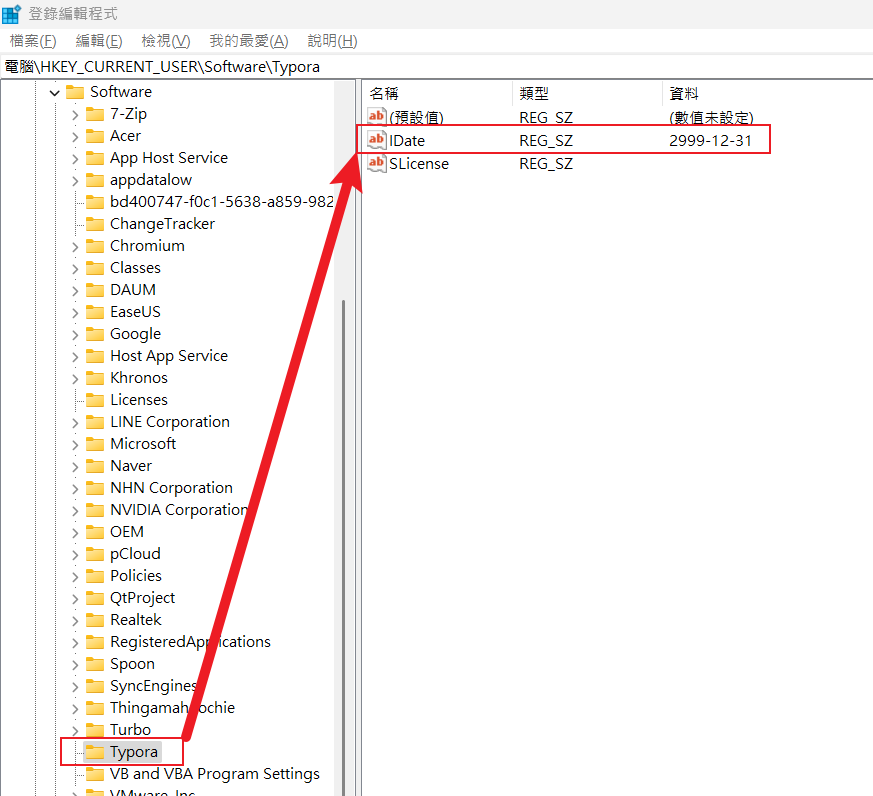
Task: Click the Chromium folder icon
Action: click(x=95, y=246)
